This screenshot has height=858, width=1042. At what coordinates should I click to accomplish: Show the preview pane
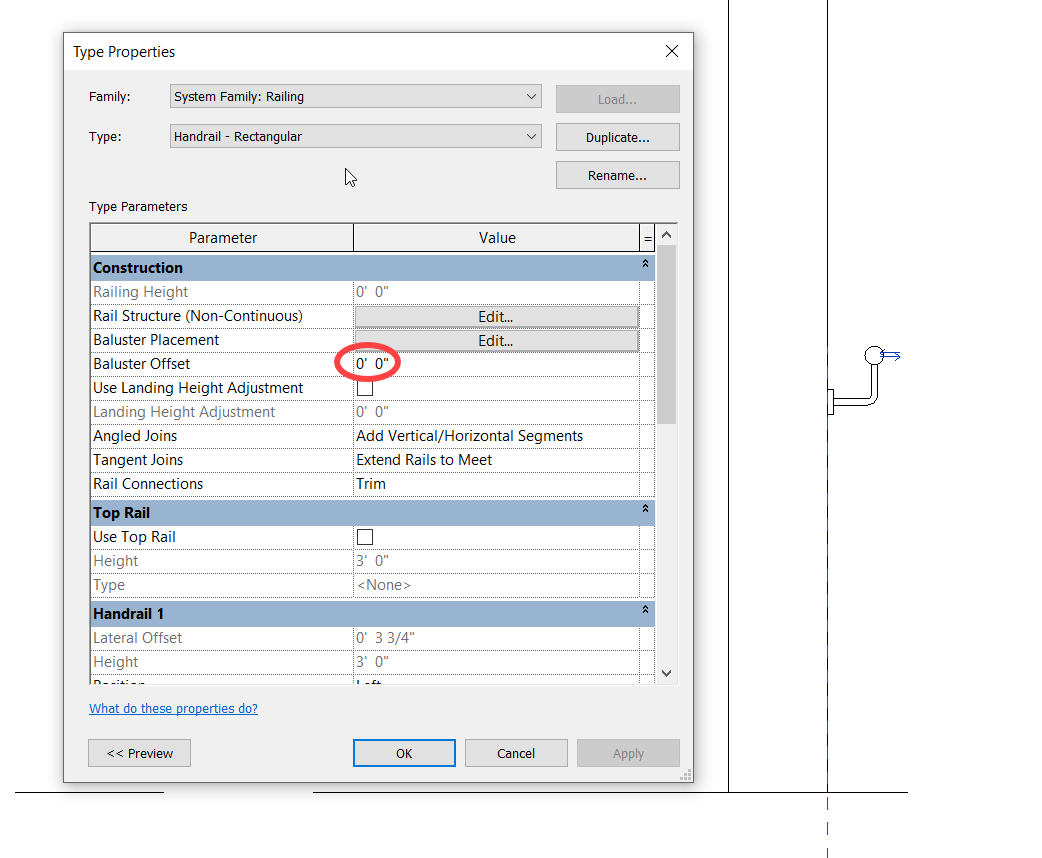139,753
